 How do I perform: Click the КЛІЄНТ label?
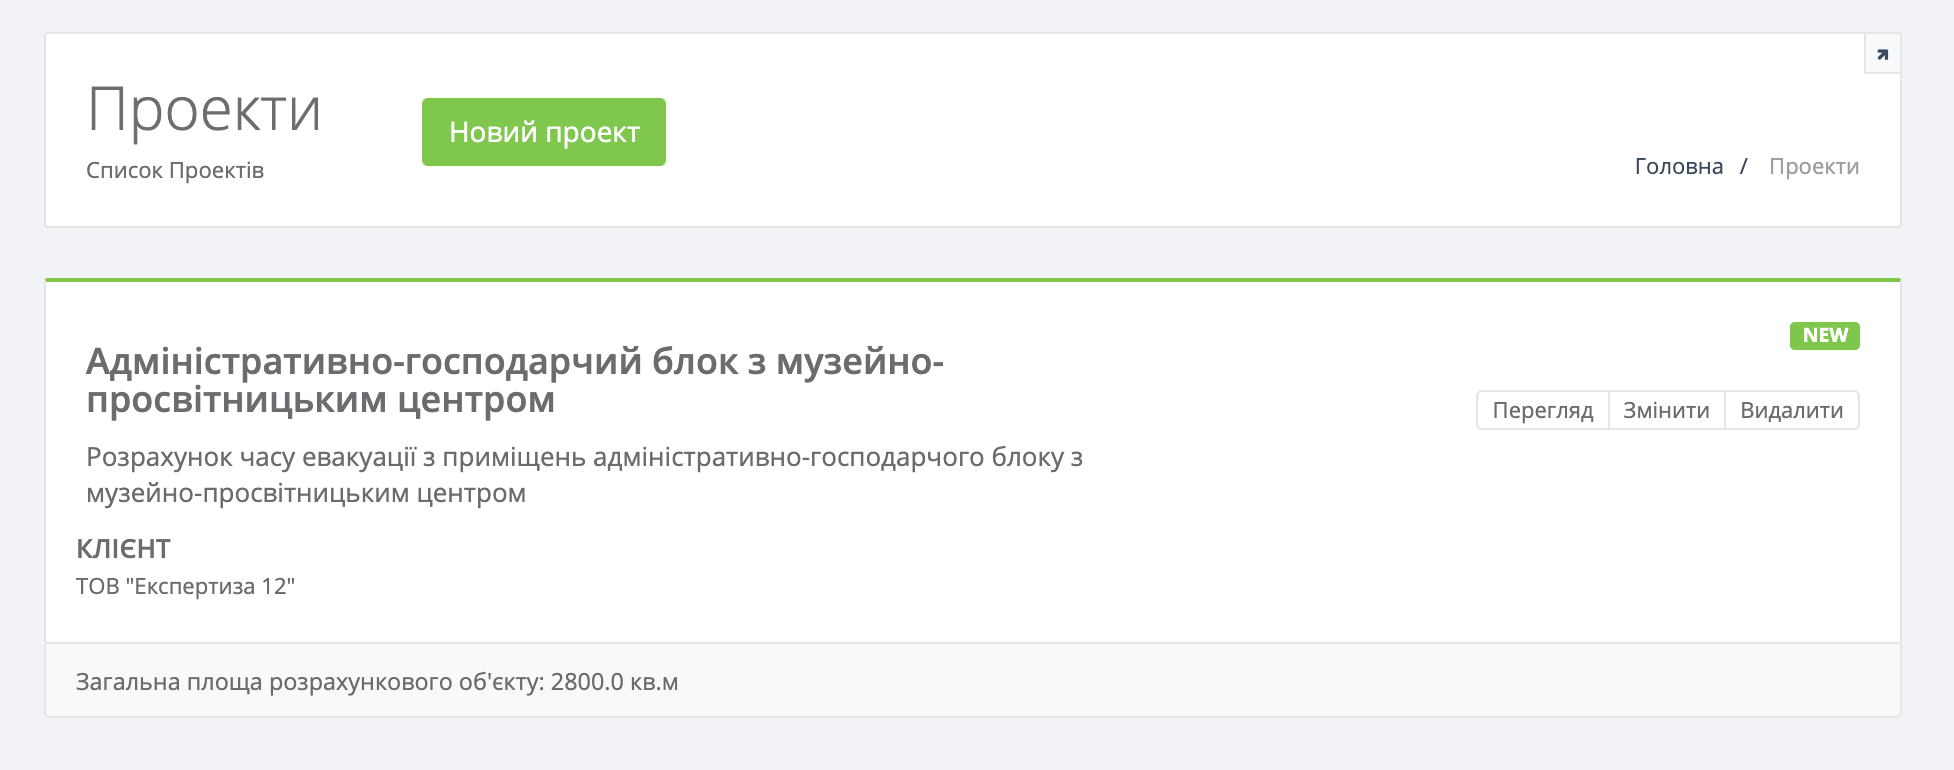pyautogui.click(x=123, y=549)
